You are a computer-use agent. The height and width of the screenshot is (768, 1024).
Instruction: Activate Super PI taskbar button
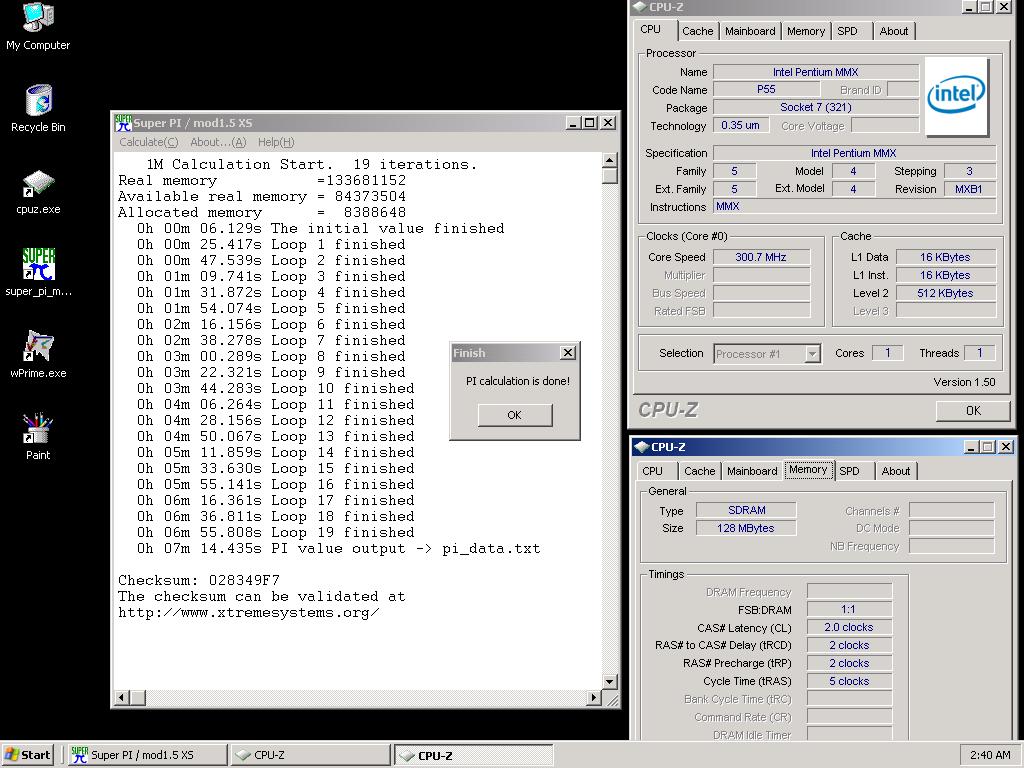(x=147, y=755)
